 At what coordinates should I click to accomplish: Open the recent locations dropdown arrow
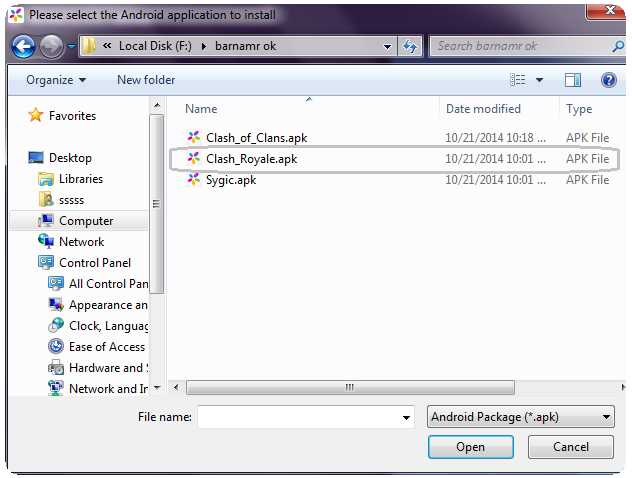point(71,47)
